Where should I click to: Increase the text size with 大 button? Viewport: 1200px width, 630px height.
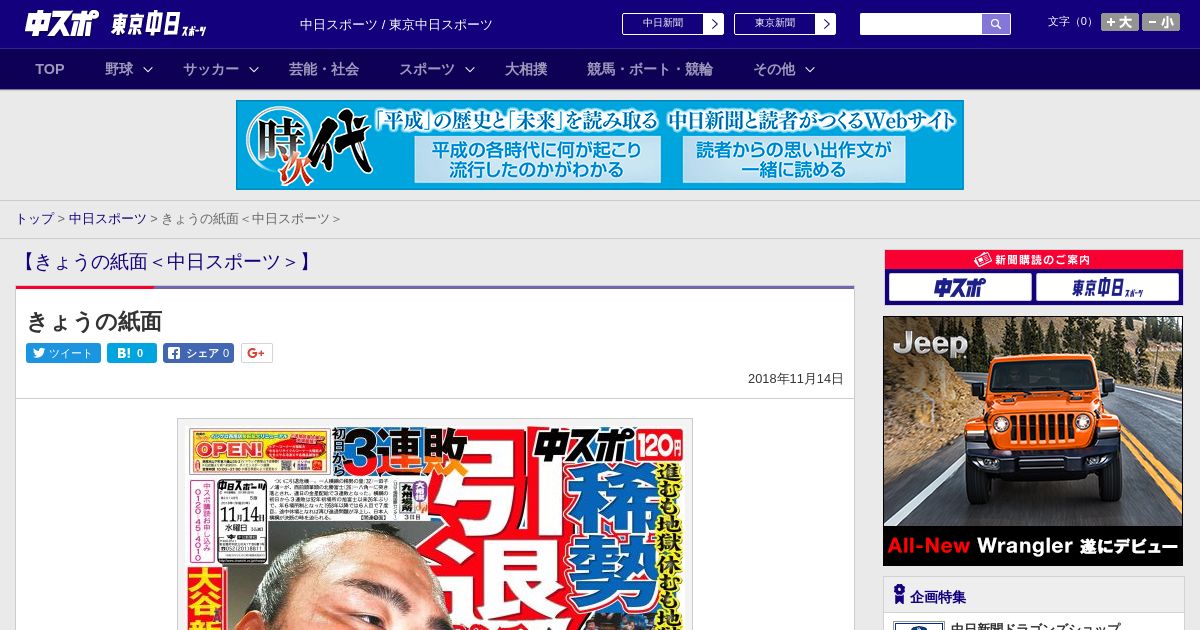click(1120, 22)
